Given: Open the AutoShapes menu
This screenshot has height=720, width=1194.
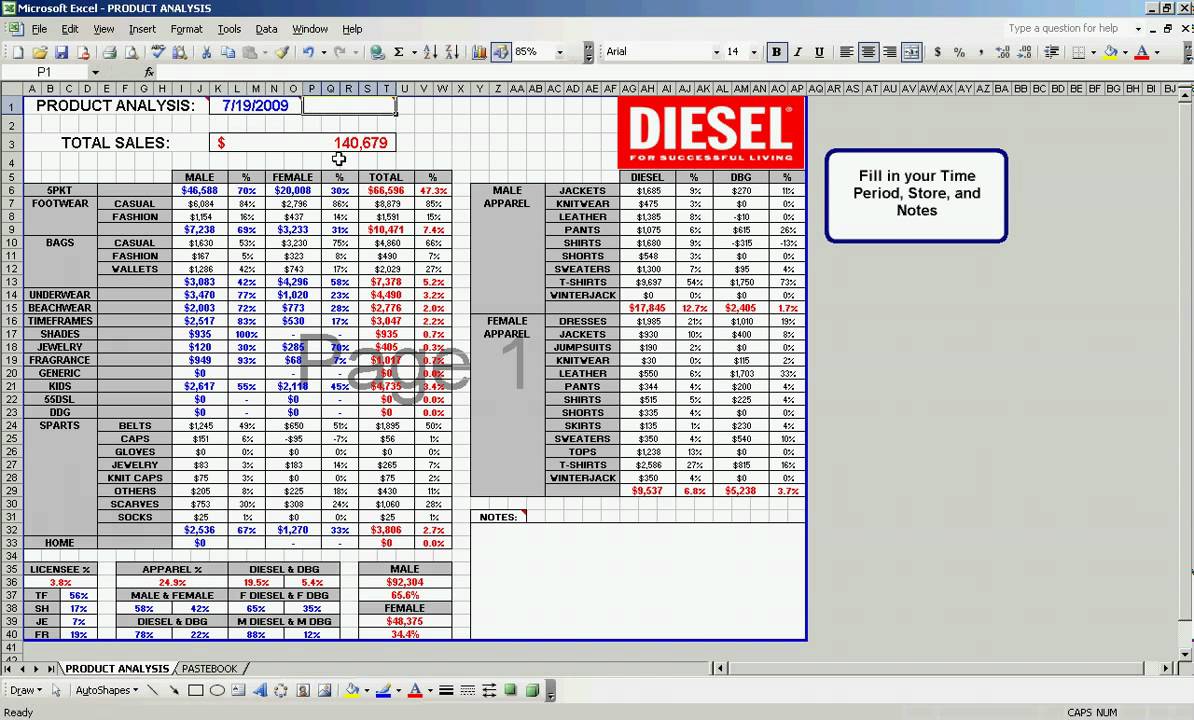Looking at the screenshot, I should [x=107, y=690].
